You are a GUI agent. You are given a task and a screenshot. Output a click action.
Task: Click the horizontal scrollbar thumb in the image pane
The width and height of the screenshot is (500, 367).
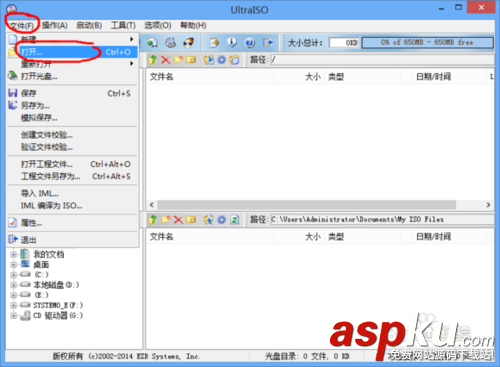click(x=306, y=204)
